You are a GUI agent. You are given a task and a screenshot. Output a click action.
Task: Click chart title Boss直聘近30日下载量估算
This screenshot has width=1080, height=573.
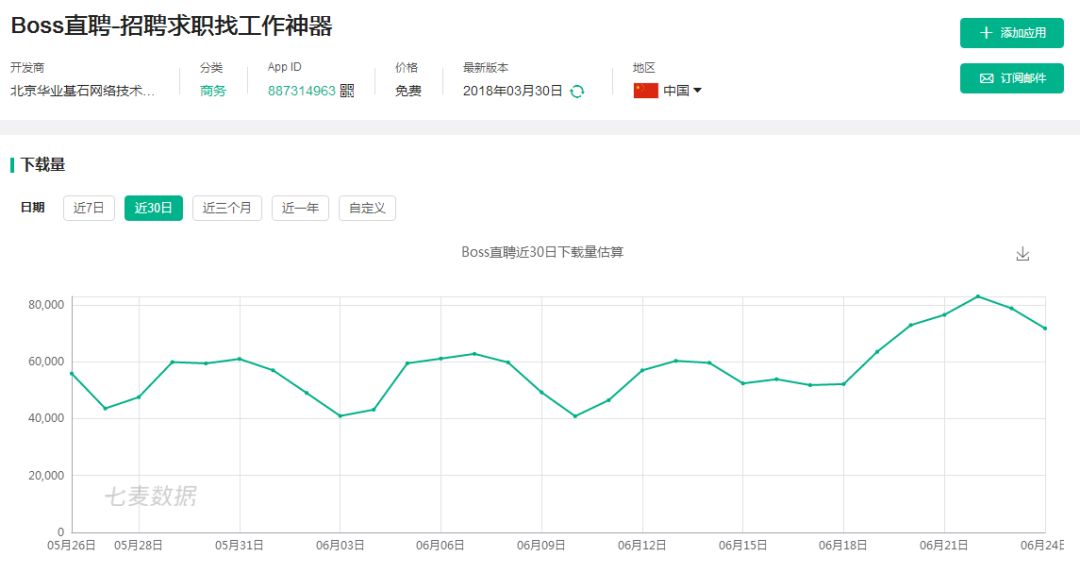coord(542,252)
